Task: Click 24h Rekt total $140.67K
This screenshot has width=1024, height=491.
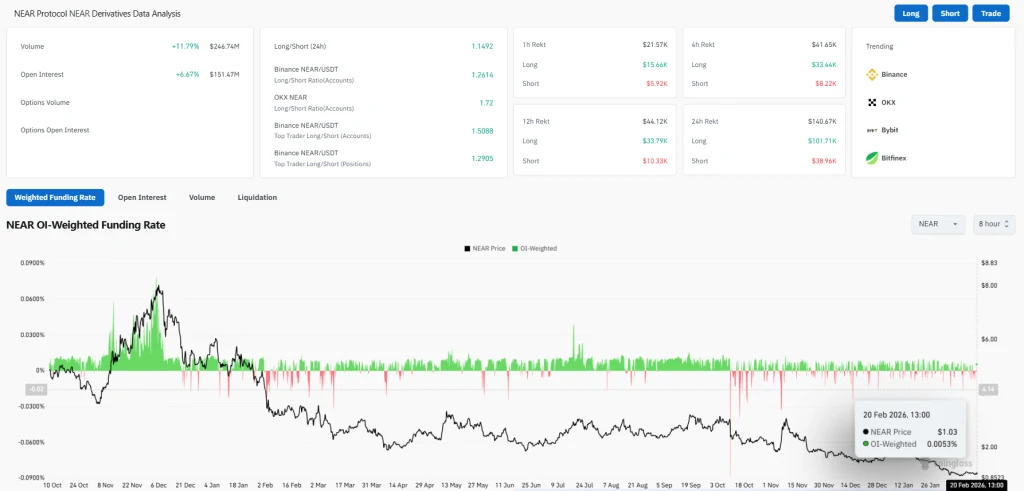Action: coord(822,121)
